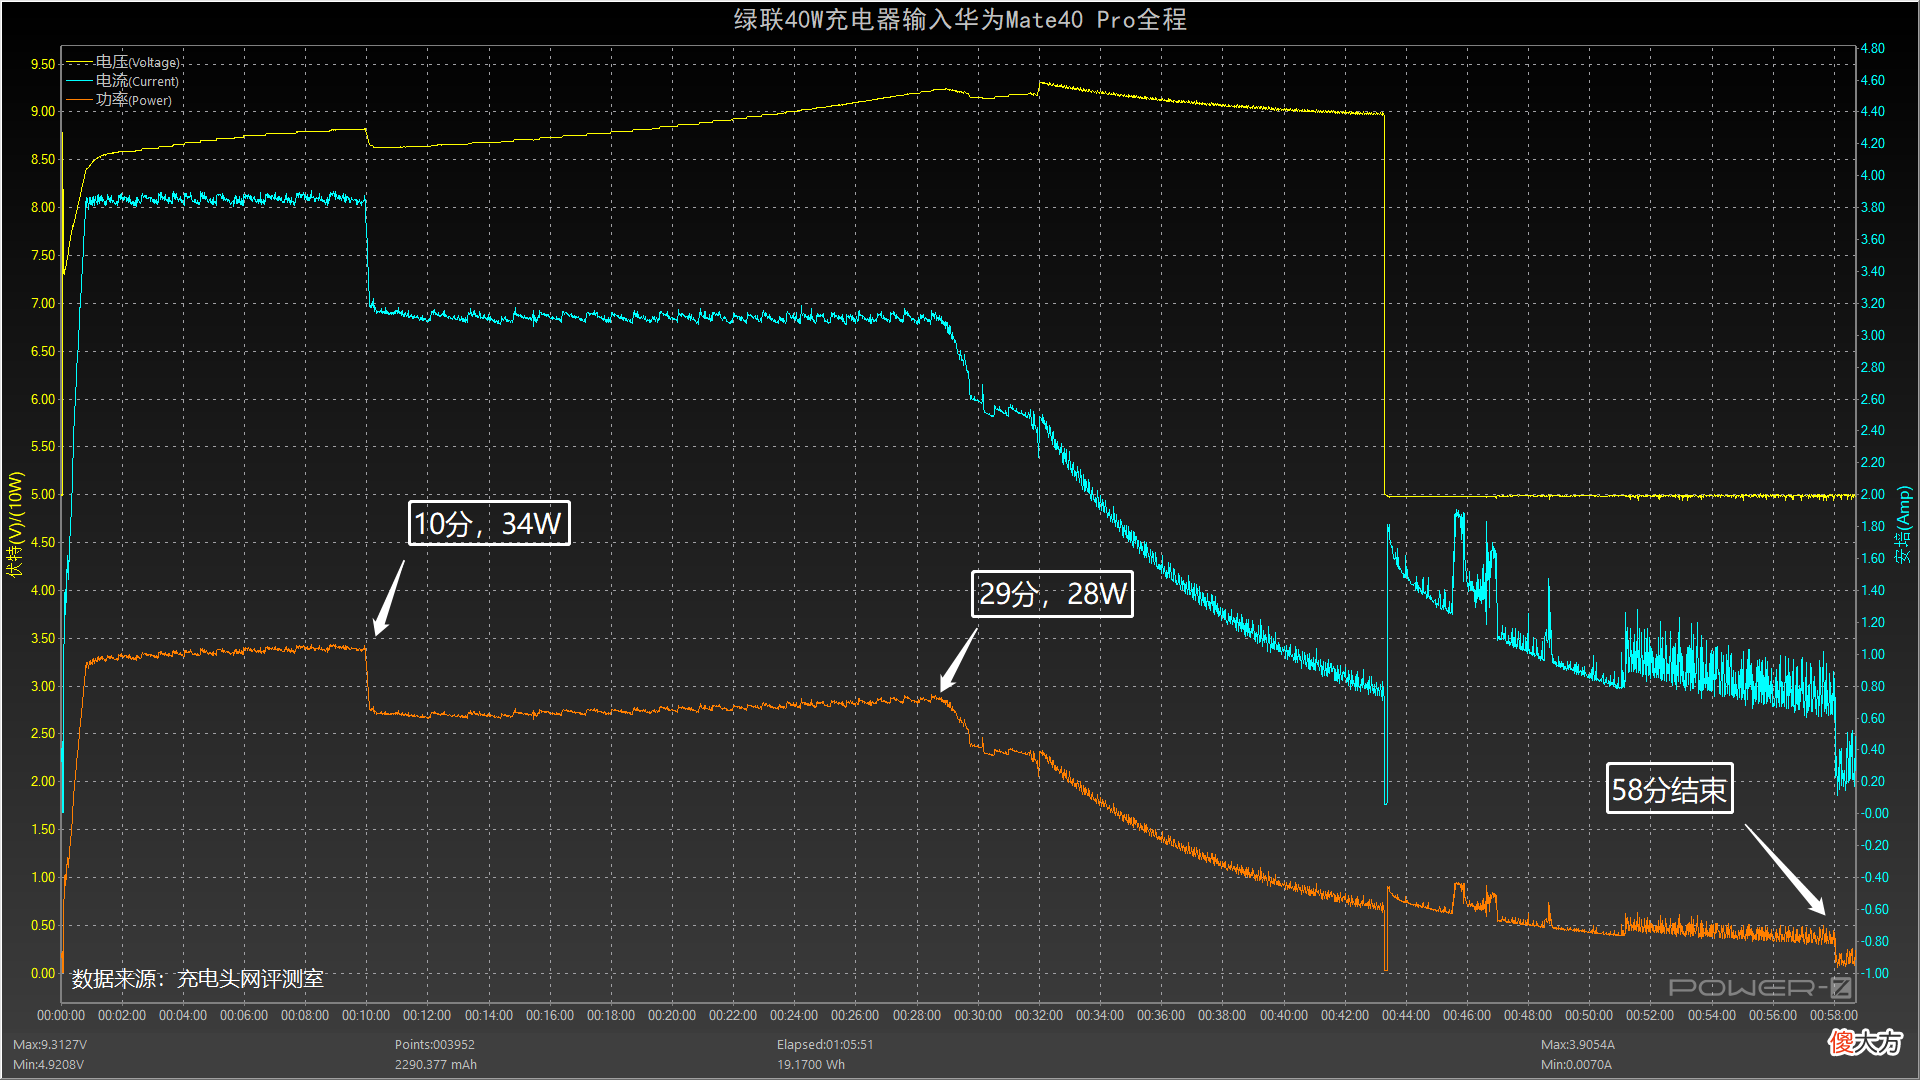Click the 7.50 left axis tick label

tap(43, 256)
